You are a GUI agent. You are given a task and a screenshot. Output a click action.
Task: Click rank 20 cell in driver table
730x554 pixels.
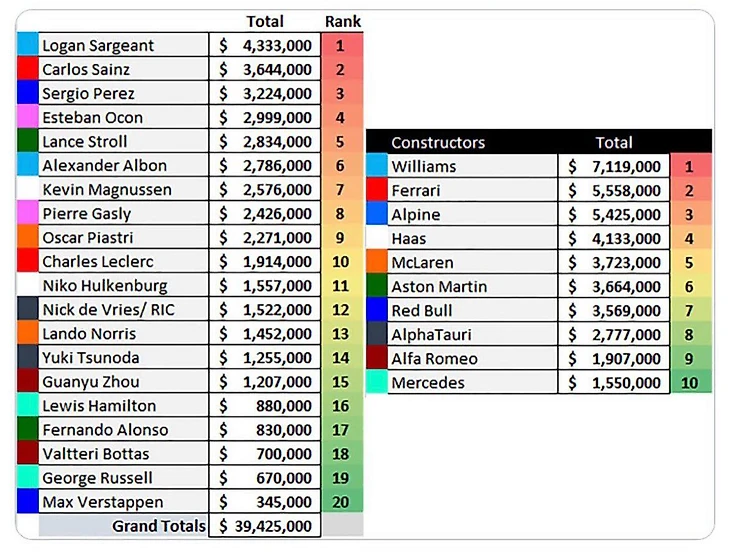(x=341, y=502)
